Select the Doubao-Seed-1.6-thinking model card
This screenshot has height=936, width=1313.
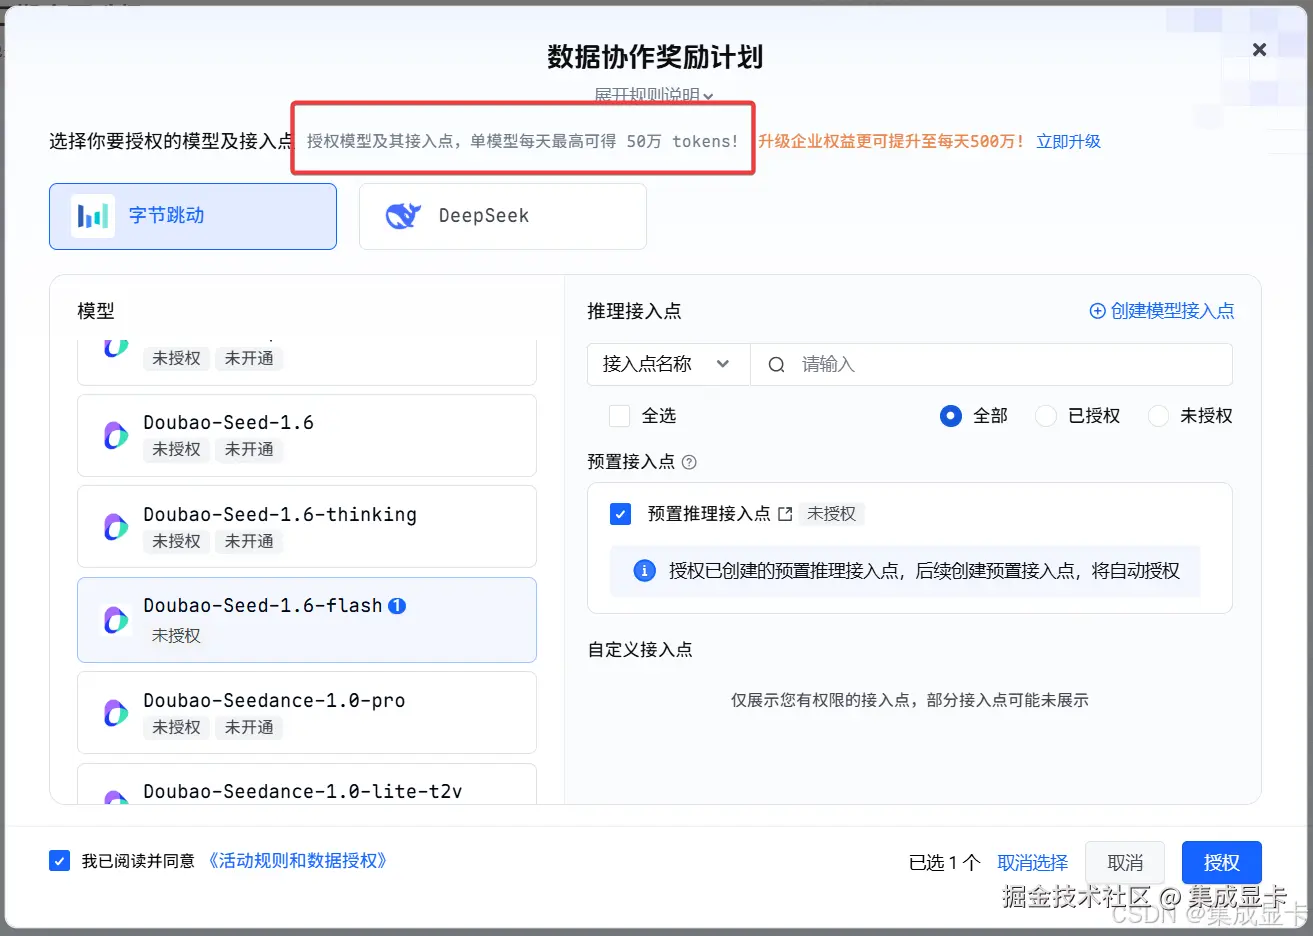click(x=307, y=527)
